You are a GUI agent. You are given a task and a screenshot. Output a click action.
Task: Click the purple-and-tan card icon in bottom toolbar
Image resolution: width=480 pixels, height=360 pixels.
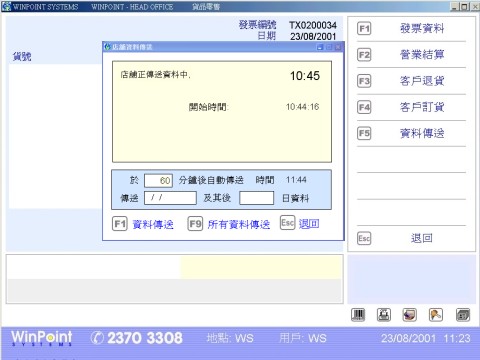pos(410,315)
